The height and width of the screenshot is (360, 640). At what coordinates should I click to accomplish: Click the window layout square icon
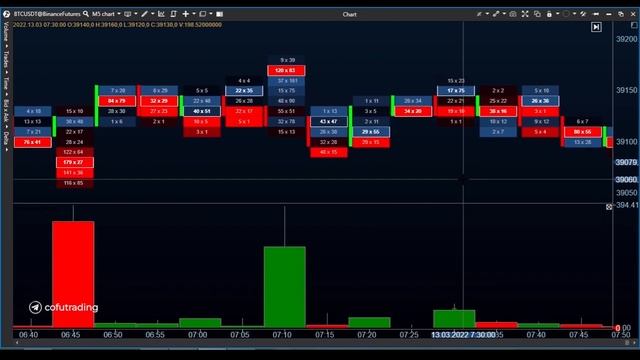202,14
